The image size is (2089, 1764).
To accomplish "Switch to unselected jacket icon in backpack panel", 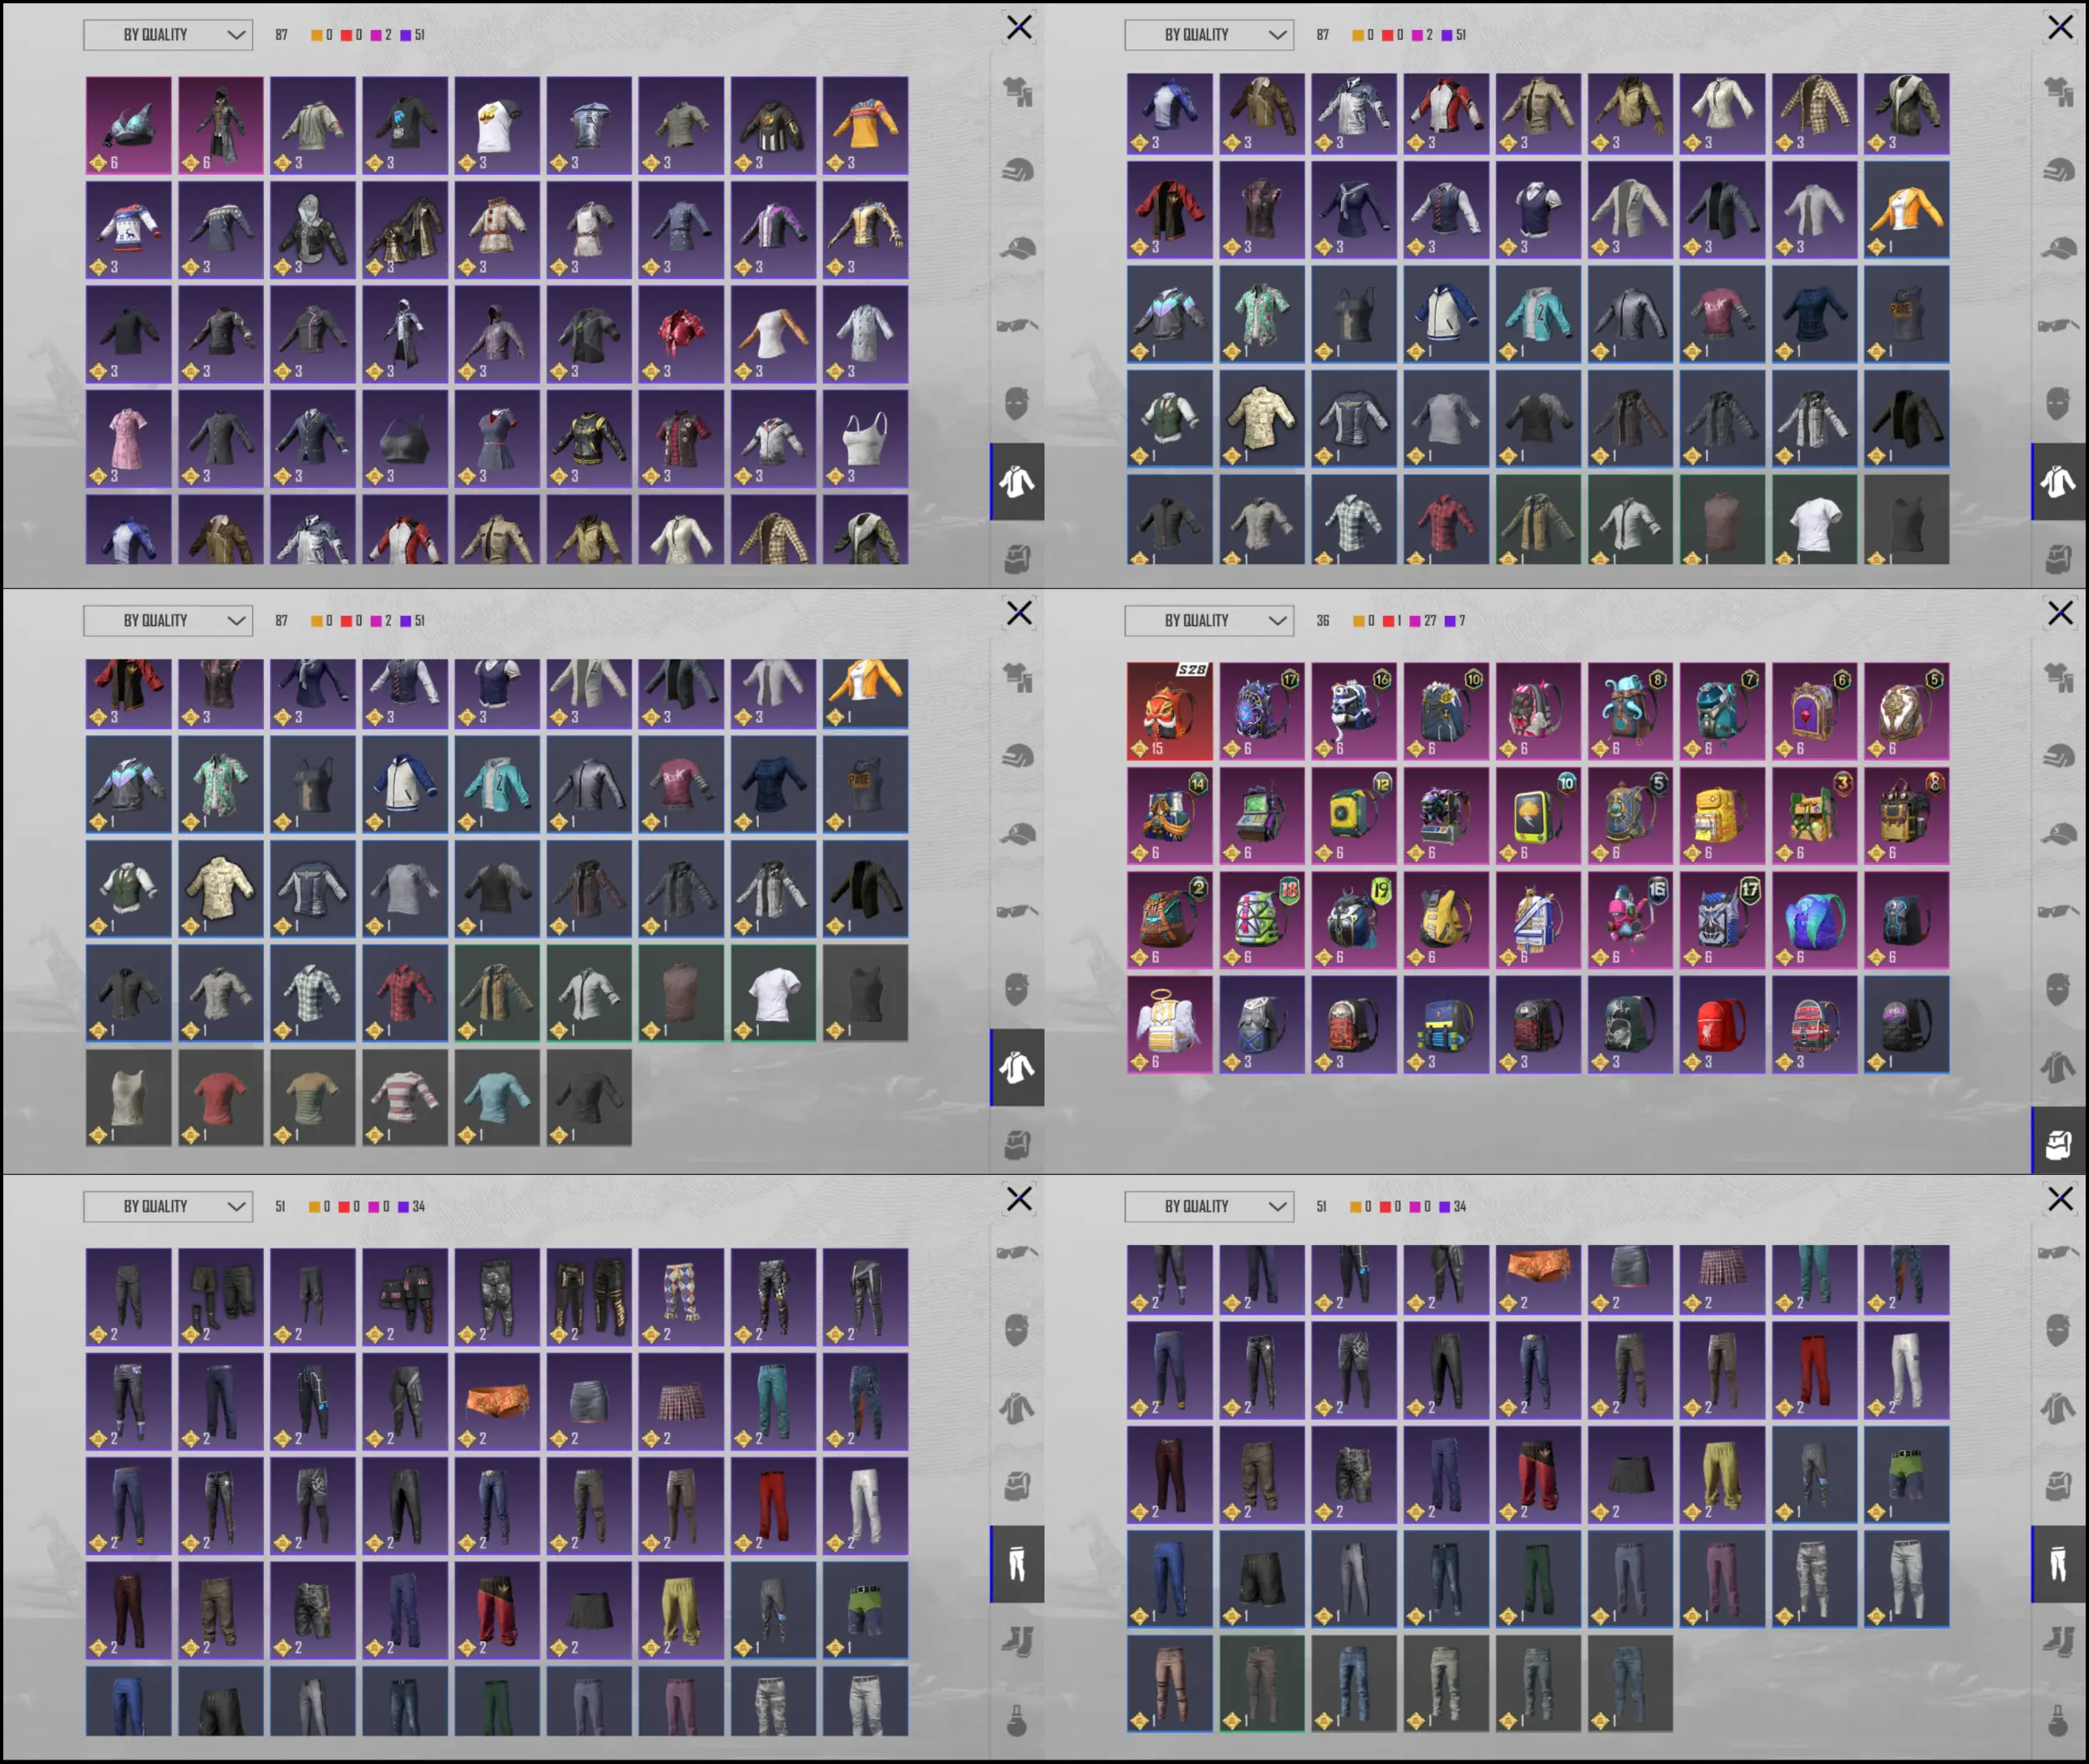I will (2058, 1067).
